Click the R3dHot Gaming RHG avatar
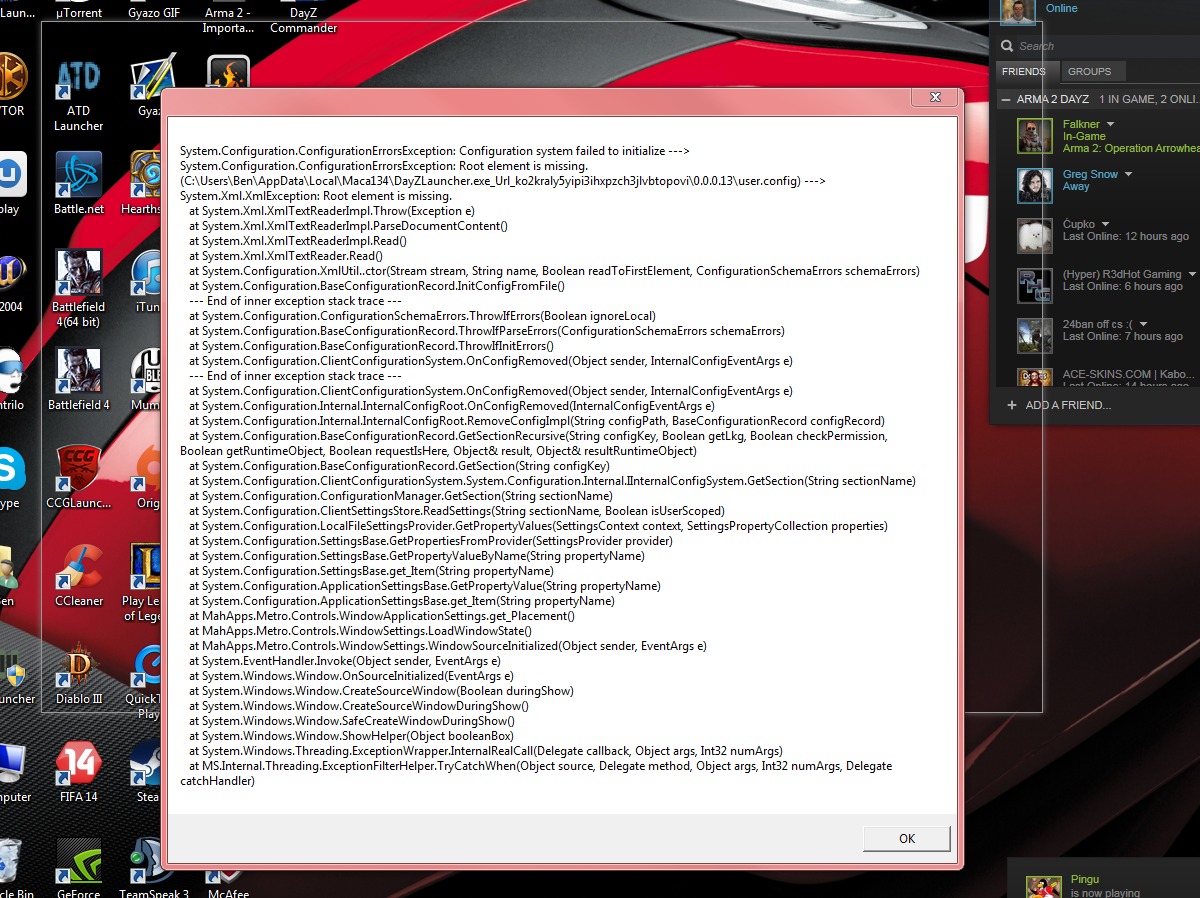This screenshot has height=898, width=1200. coord(1035,286)
